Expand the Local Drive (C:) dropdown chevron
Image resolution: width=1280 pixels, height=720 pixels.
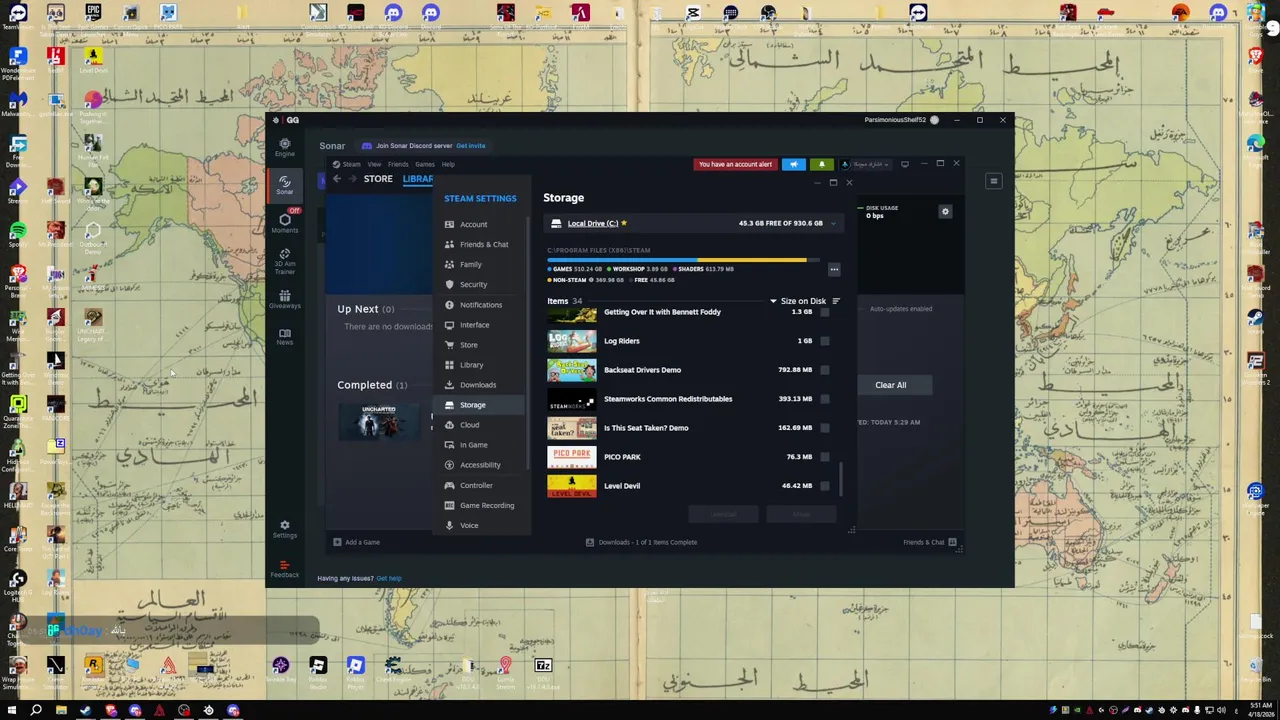point(833,224)
